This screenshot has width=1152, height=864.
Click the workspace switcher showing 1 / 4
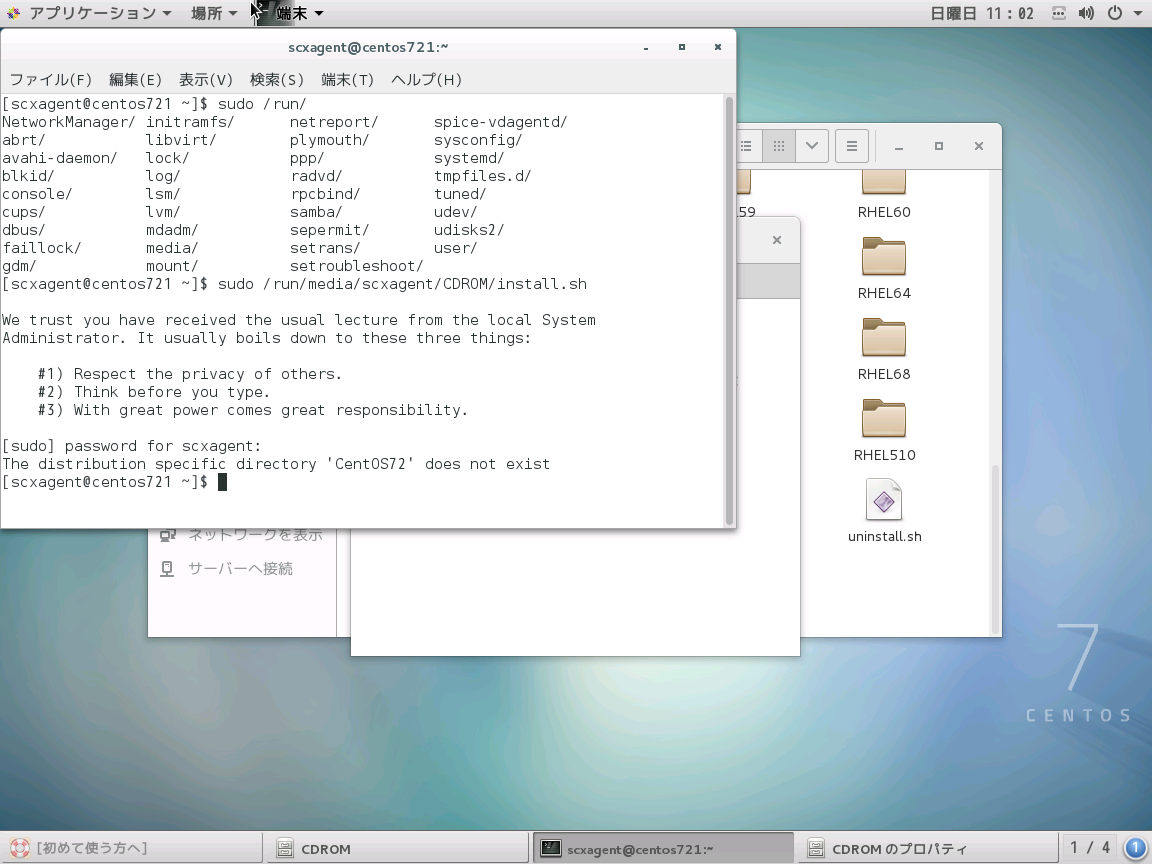1090,847
